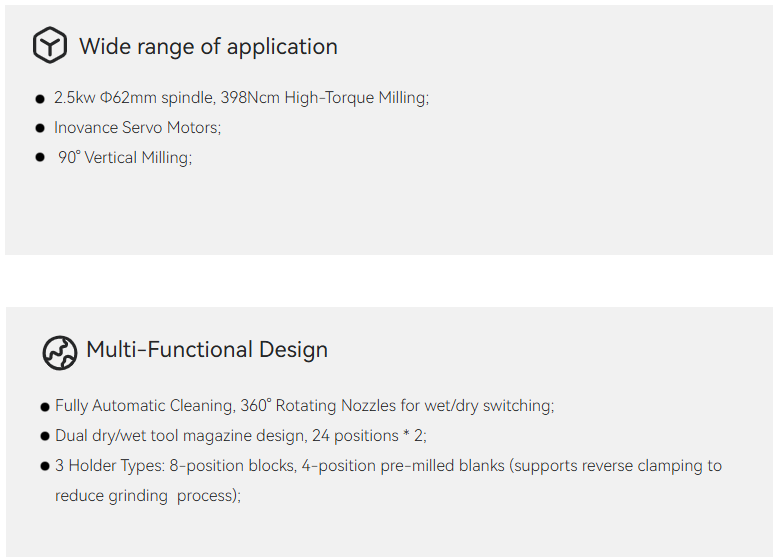Click the reduce grinding process text line

point(147,495)
